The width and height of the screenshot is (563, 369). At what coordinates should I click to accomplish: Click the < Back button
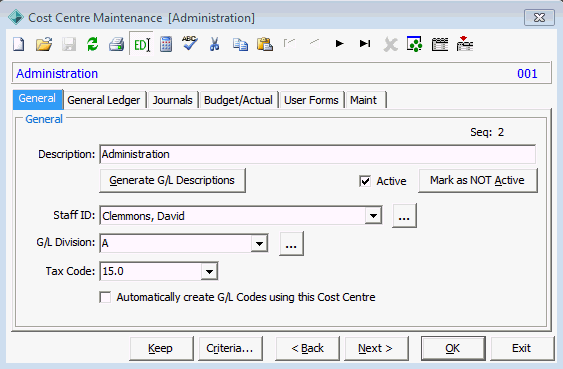(307, 348)
